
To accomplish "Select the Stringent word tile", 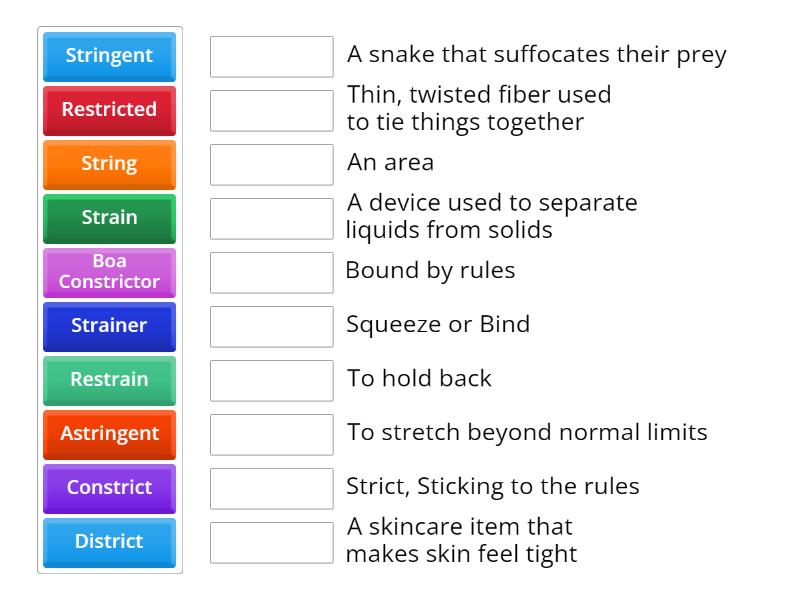I will pos(109,57).
